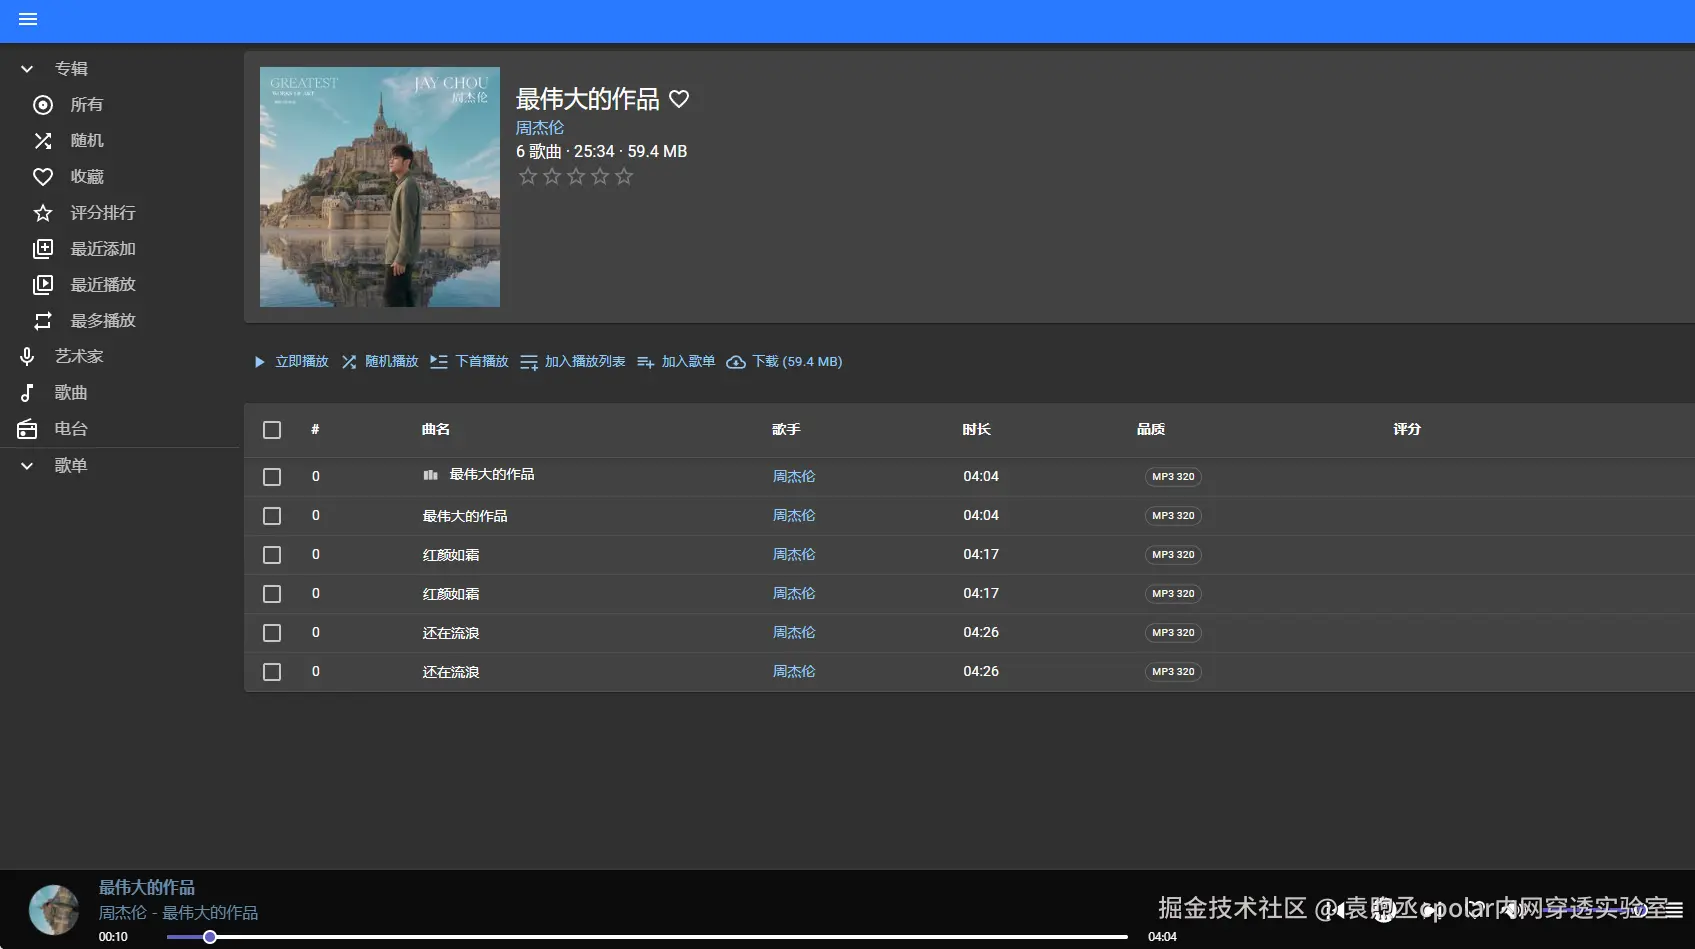Sort by the # column header

click(315, 430)
